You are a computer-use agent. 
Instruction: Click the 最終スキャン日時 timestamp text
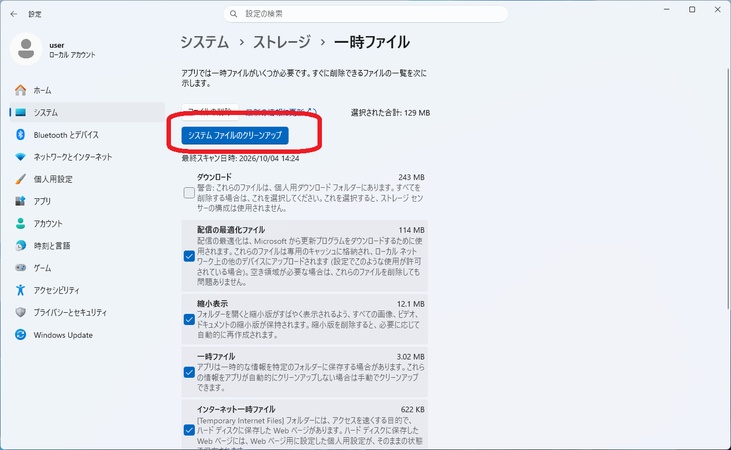point(241,159)
